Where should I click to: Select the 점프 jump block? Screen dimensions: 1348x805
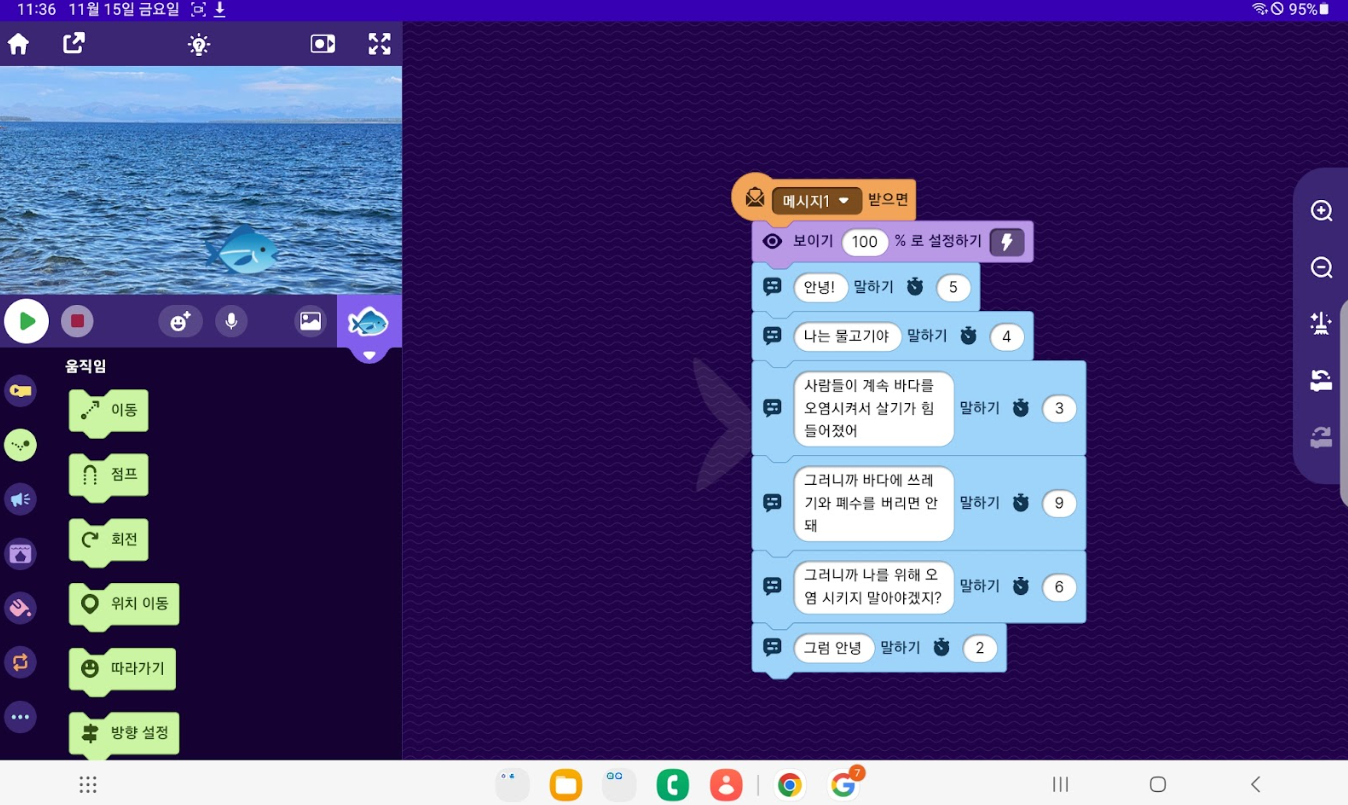(x=108, y=476)
